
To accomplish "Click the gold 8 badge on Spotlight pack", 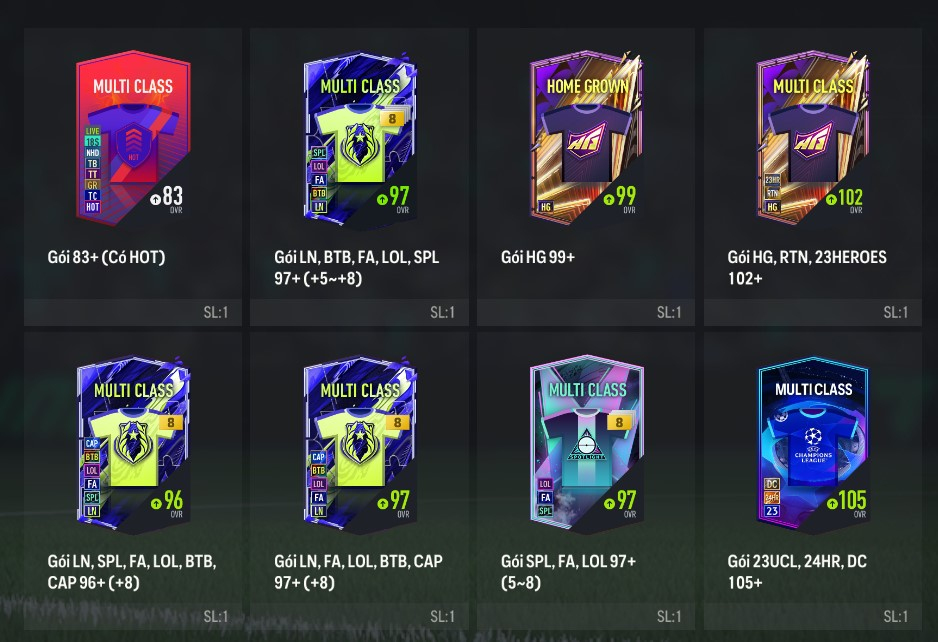I will click(619, 422).
